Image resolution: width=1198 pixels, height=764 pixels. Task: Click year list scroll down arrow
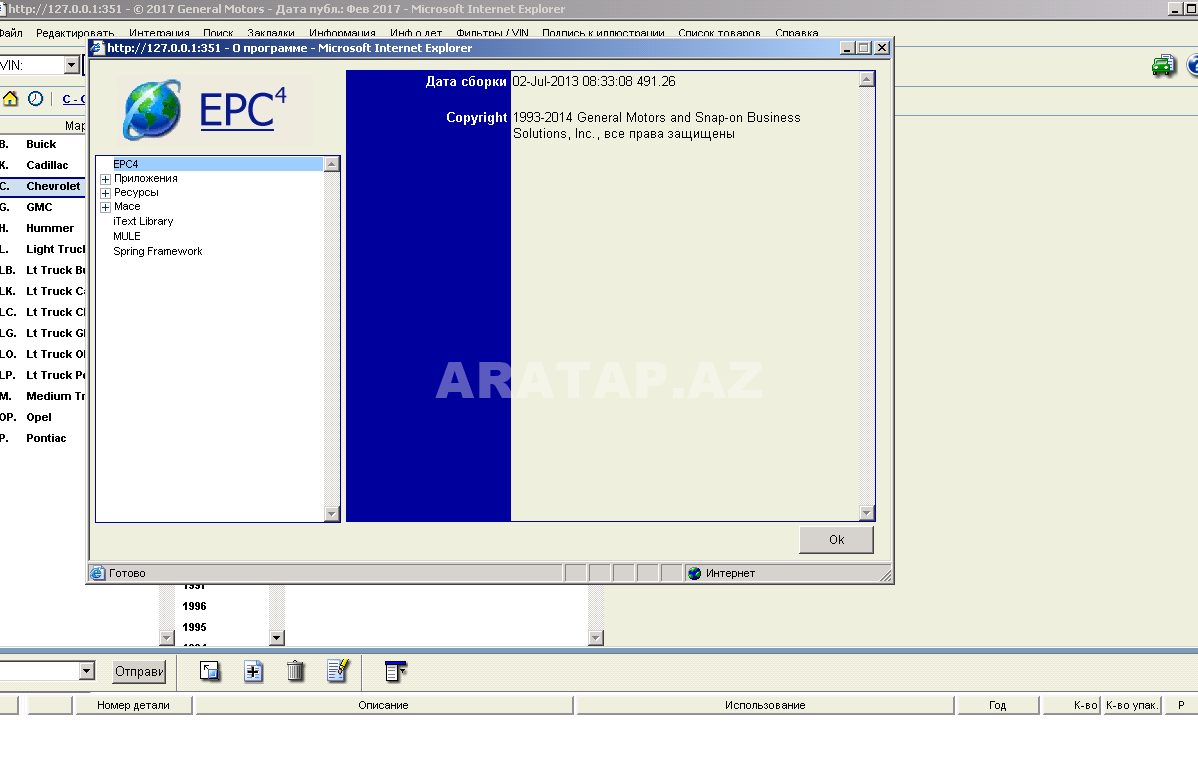pos(277,637)
